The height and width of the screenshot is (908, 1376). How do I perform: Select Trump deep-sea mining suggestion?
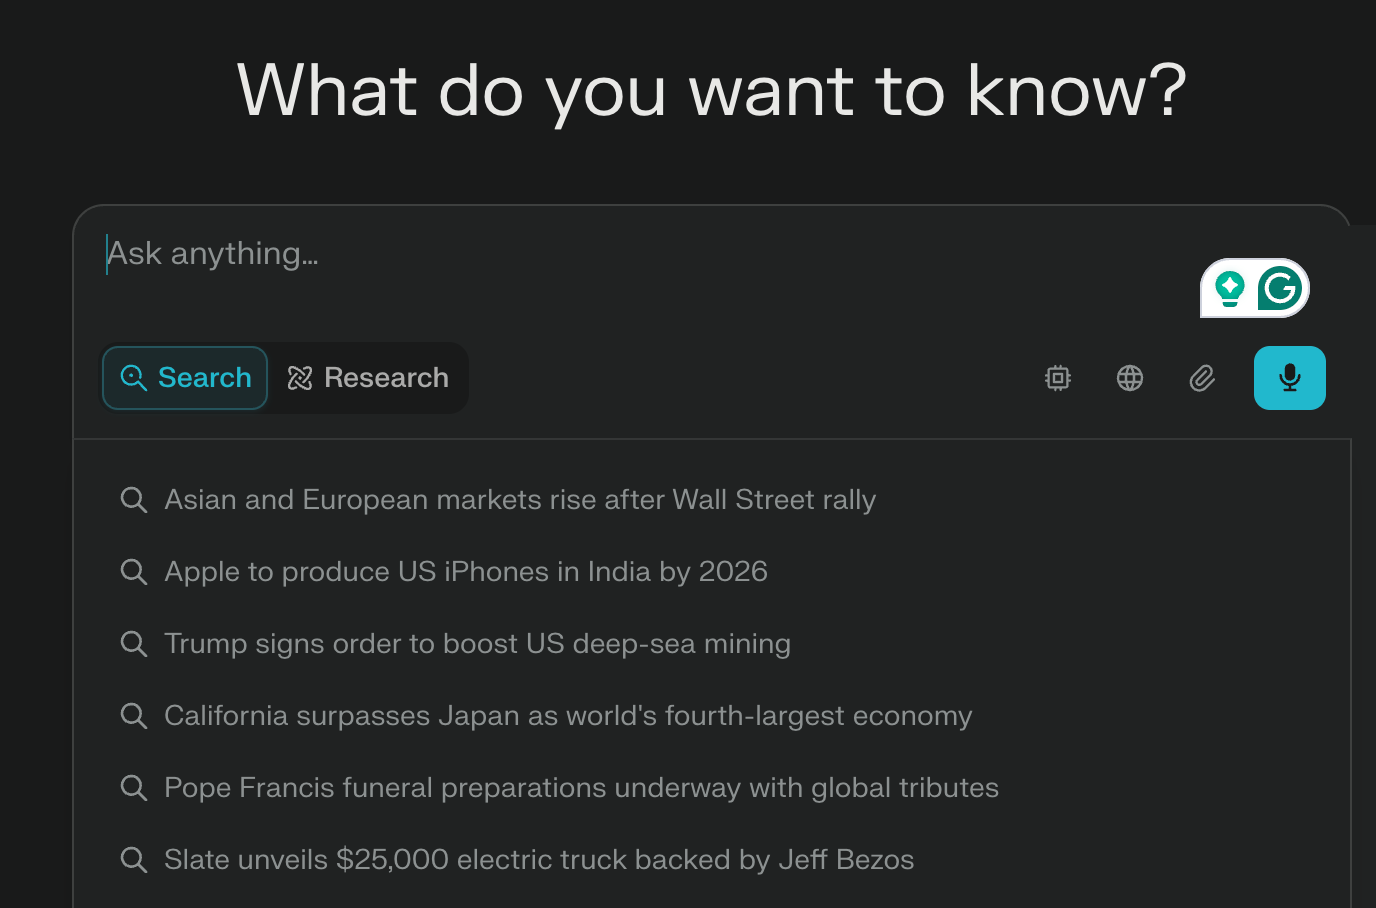pyautogui.click(x=477, y=643)
